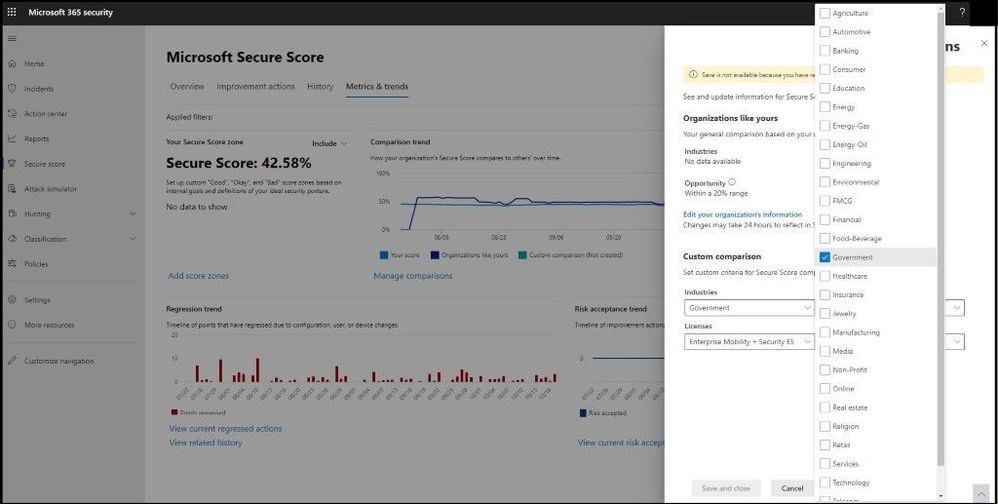Open the Include dropdown for score zone
The image size is (998, 504).
point(329,143)
